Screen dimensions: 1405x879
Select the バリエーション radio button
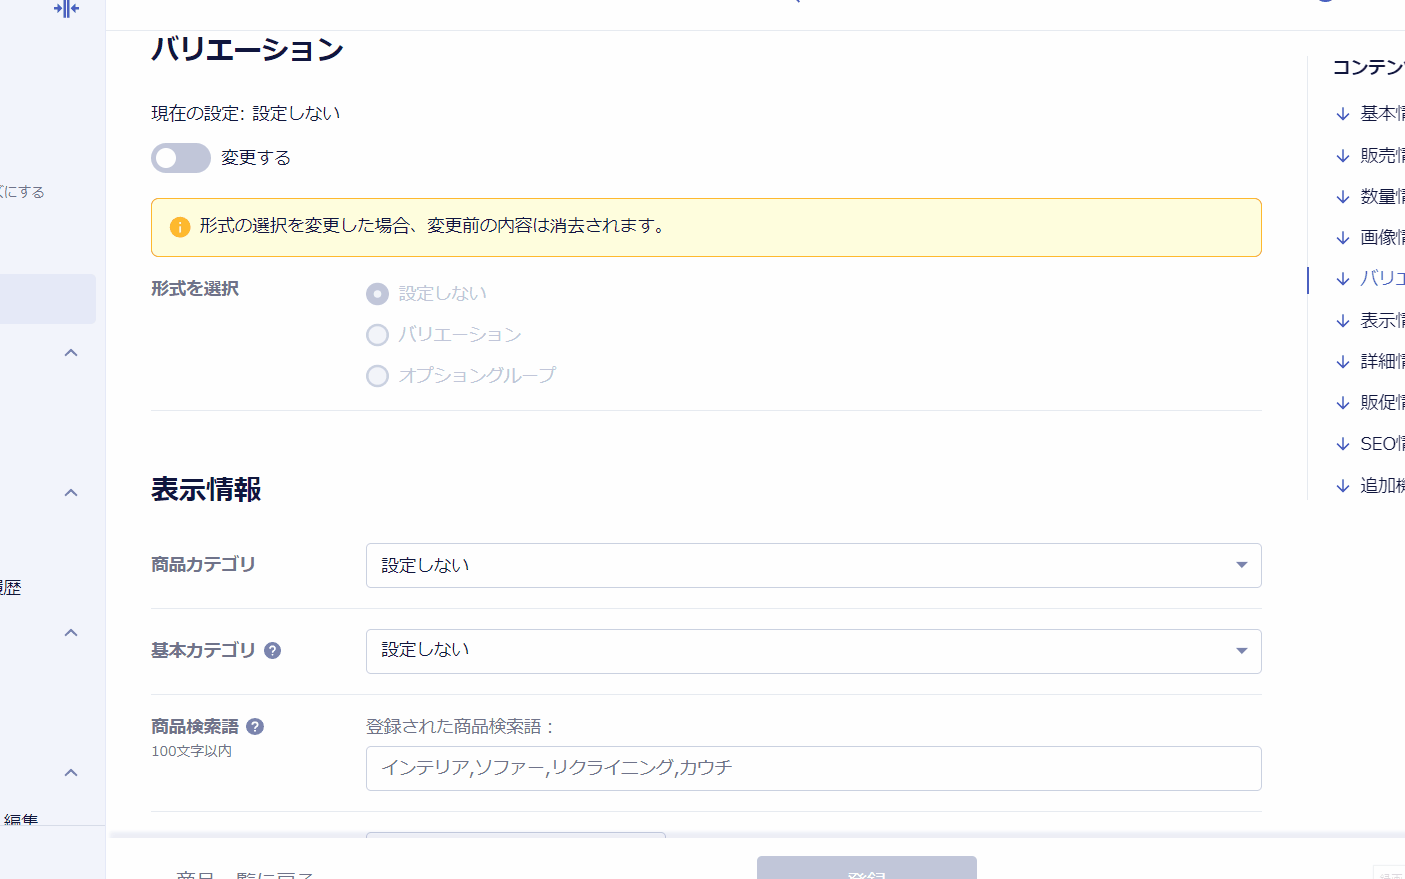(377, 335)
